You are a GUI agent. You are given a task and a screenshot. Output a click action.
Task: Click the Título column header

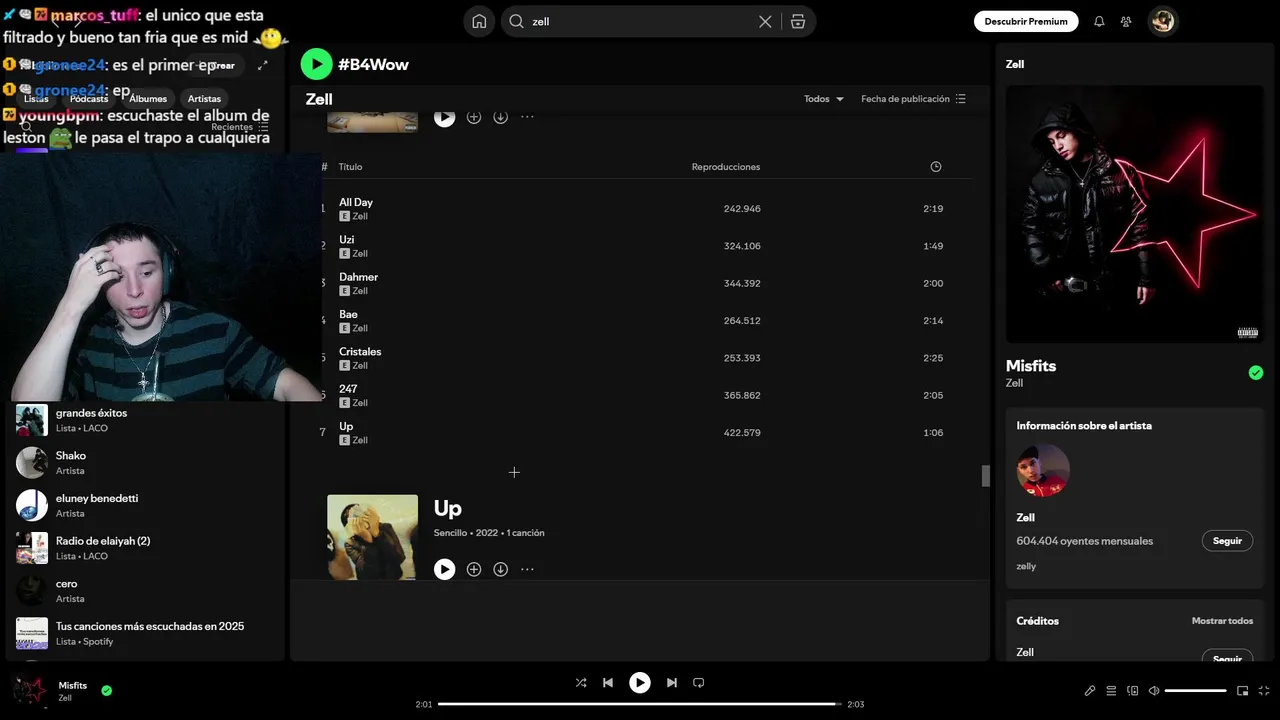click(x=350, y=167)
